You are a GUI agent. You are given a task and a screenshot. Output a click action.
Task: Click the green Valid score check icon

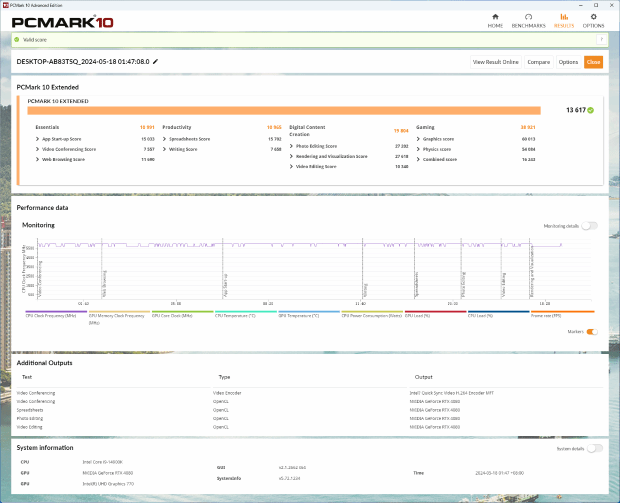click(x=17, y=40)
